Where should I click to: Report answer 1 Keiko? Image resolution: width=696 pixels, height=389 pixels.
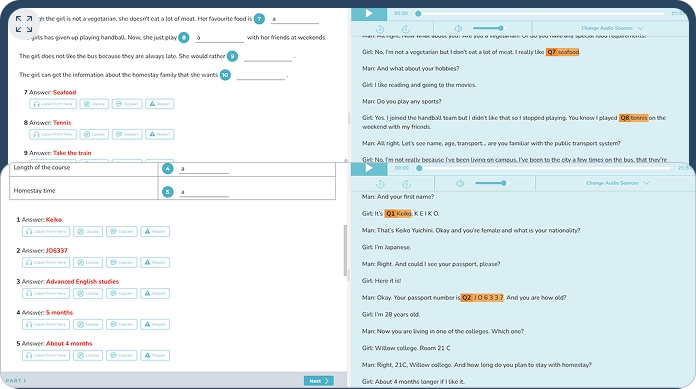pos(155,231)
